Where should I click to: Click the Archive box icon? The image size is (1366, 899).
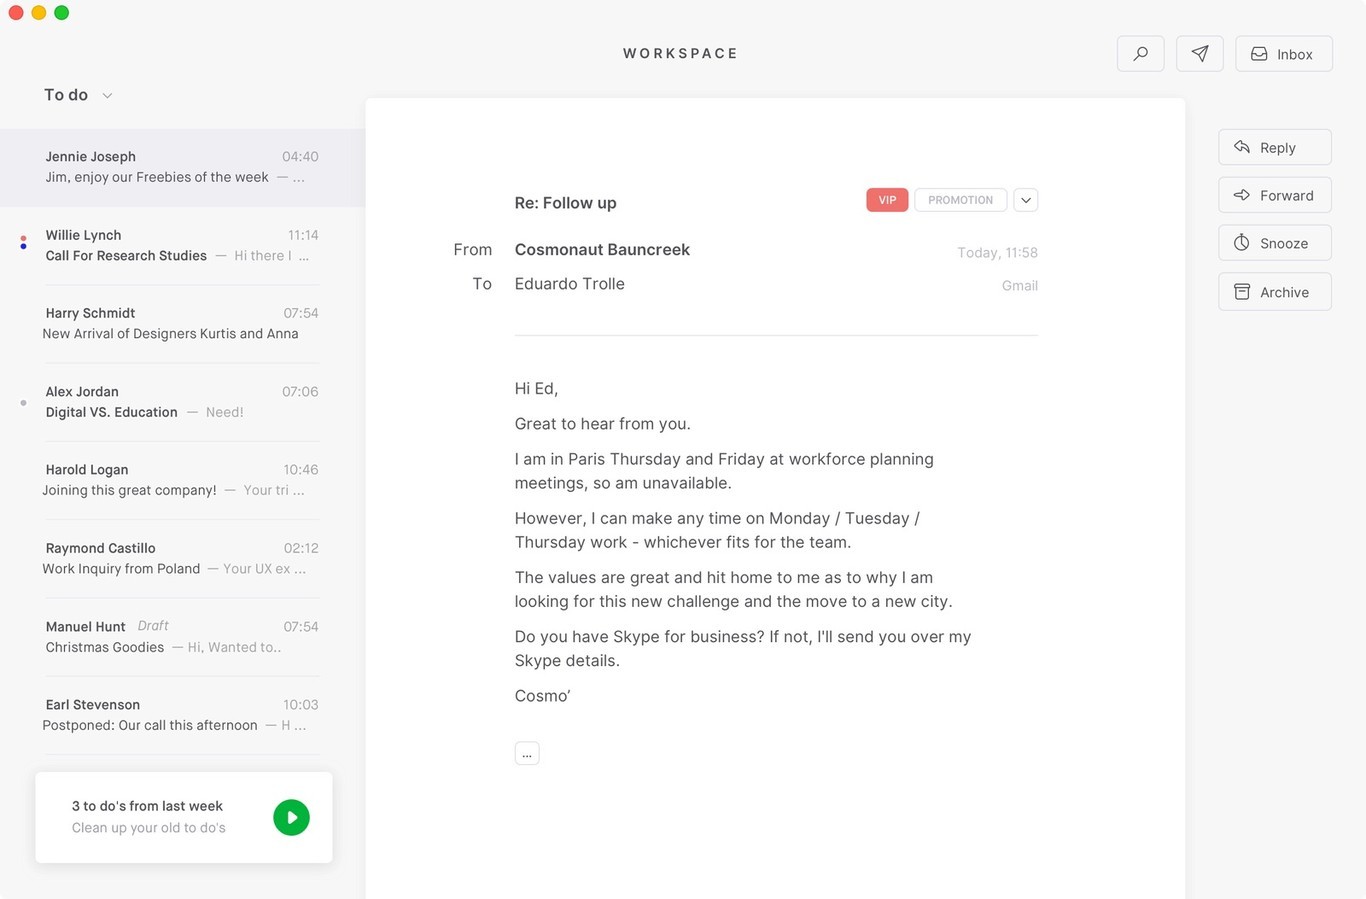(1241, 291)
